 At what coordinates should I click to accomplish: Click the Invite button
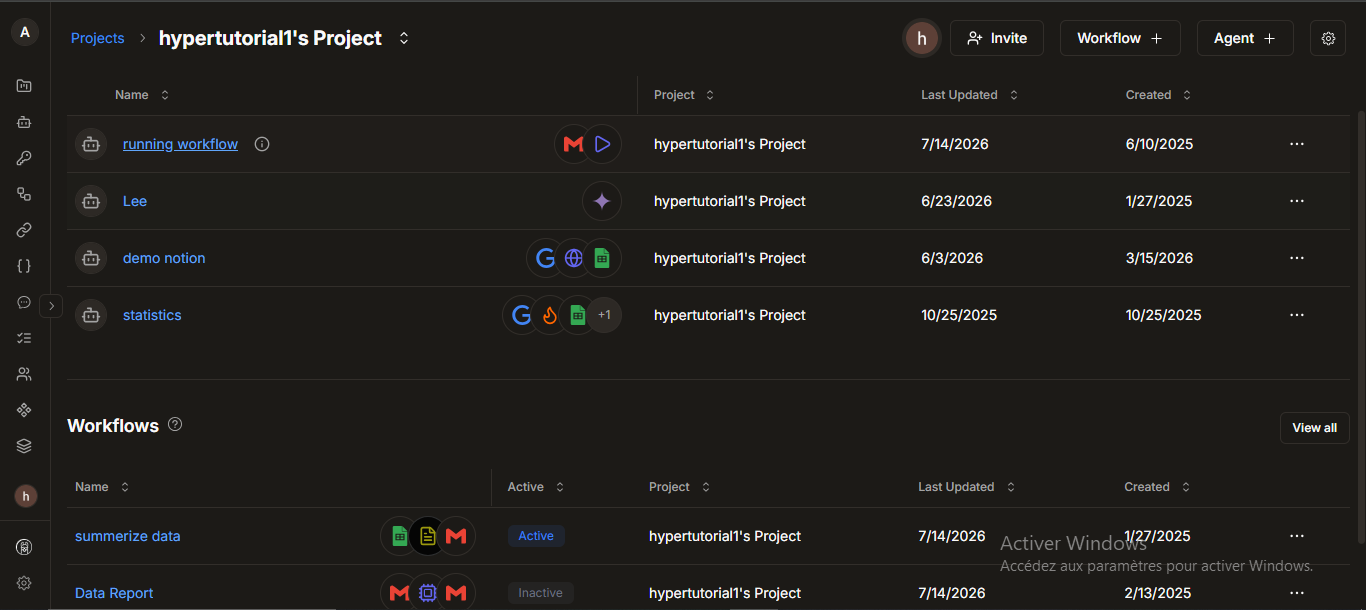point(997,38)
